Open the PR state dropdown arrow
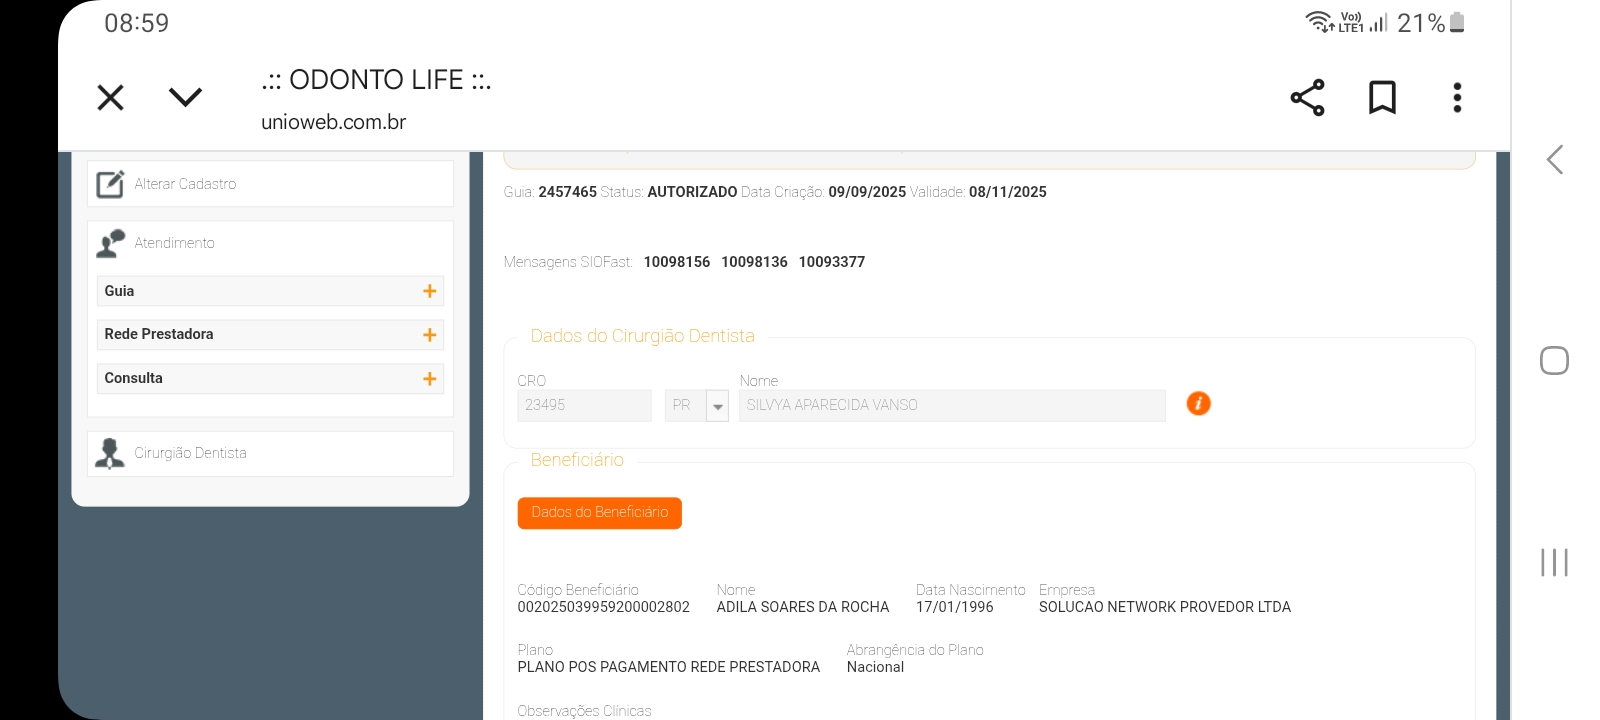Image resolution: width=1600 pixels, height=720 pixels. pyautogui.click(x=717, y=405)
